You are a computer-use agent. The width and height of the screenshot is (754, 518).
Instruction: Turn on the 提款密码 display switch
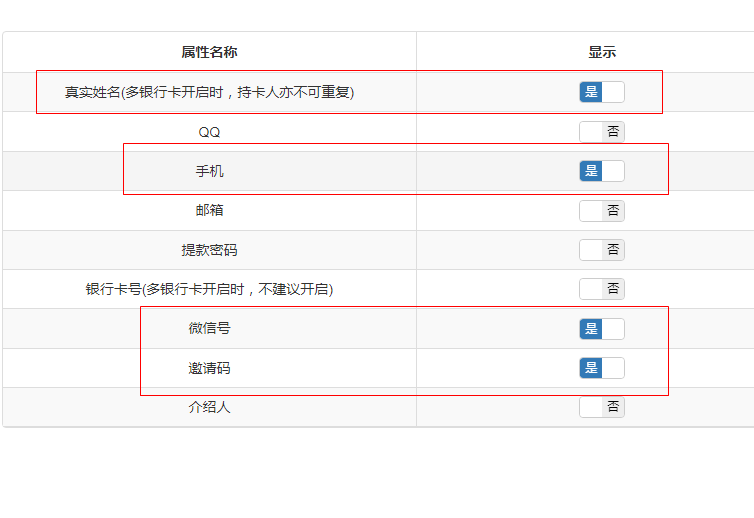(x=601, y=250)
